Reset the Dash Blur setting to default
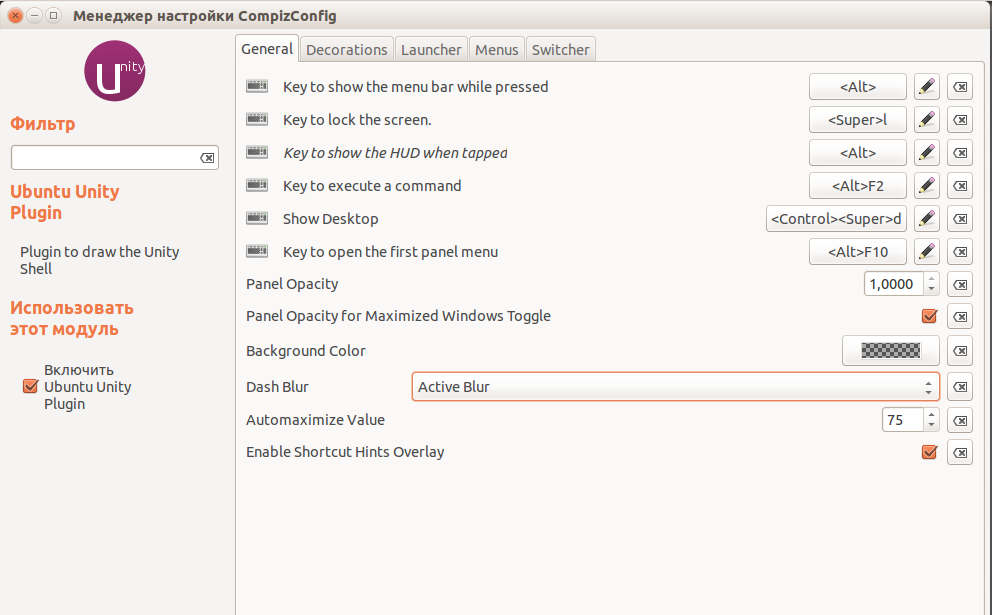Image resolution: width=992 pixels, height=615 pixels. coord(960,387)
